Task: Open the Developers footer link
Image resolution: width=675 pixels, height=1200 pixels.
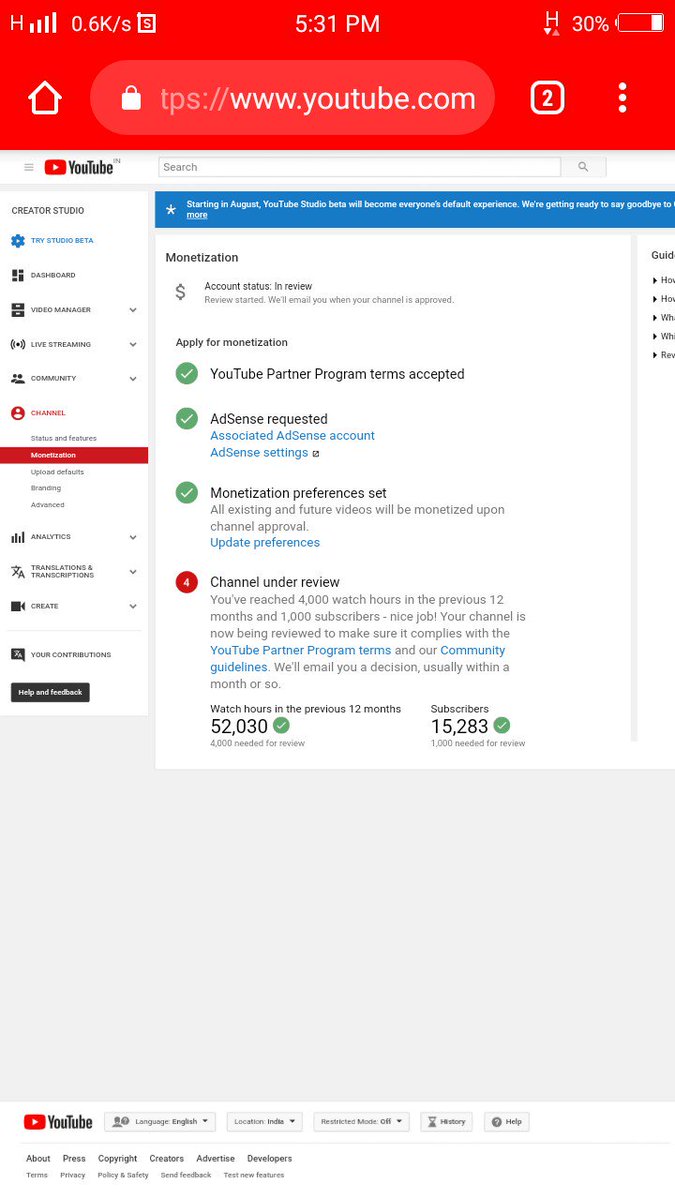Action: point(270,1159)
